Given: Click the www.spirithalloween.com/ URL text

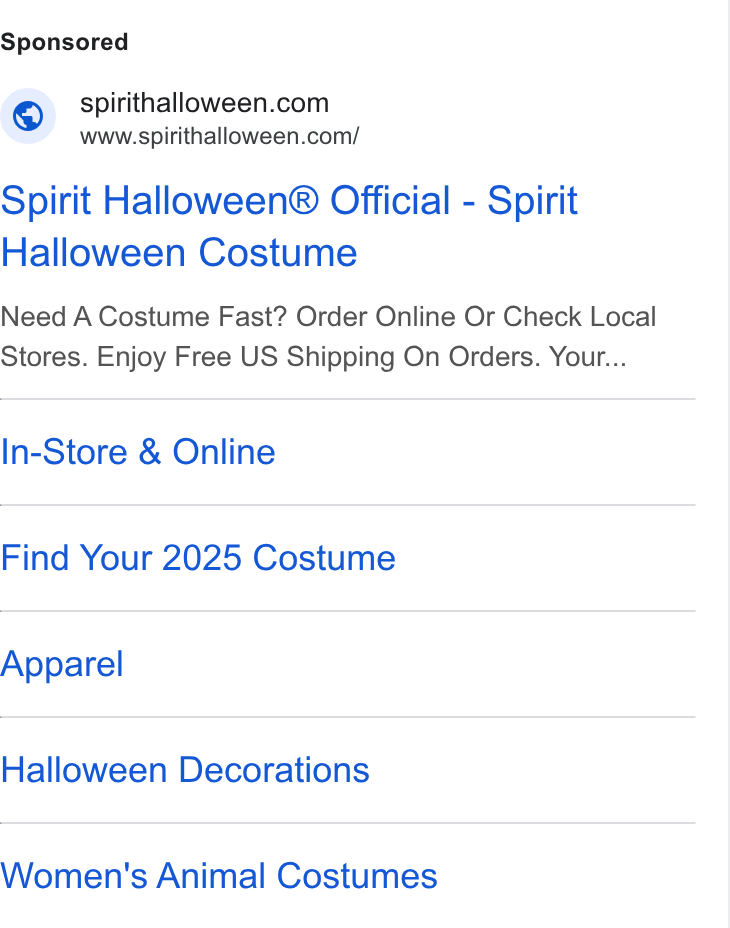Looking at the screenshot, I should [x=219, y=136].
